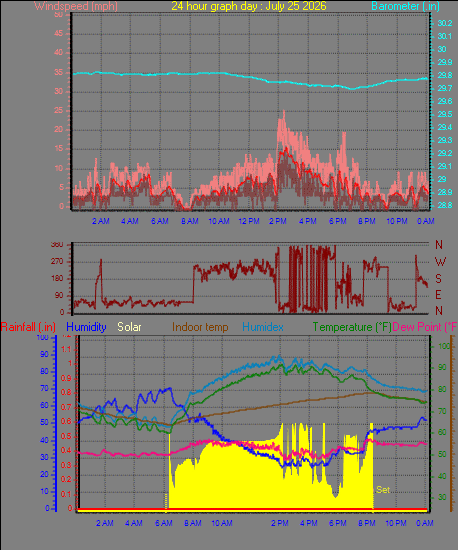
Task: Select the Rainfall (.in) legend label
Action: pos(28,327)
